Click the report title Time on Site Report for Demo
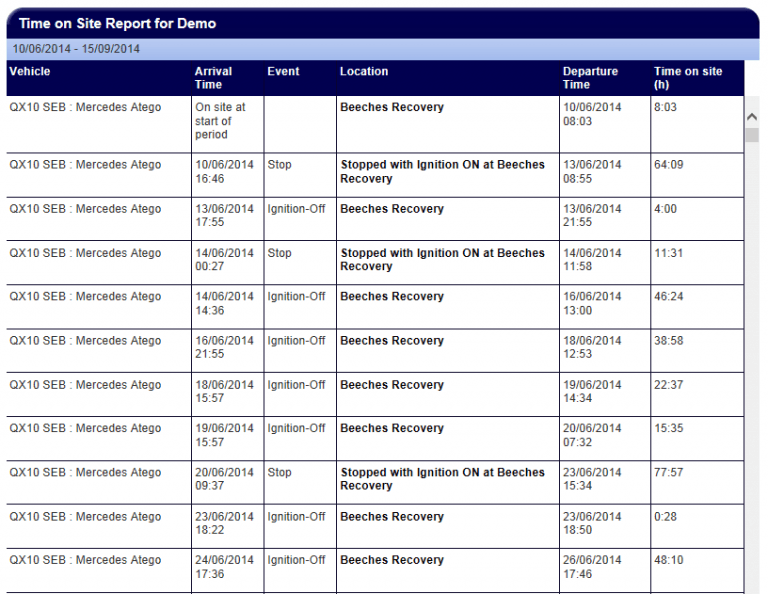The height and width of the screenshot is (594, 768). 118,24
